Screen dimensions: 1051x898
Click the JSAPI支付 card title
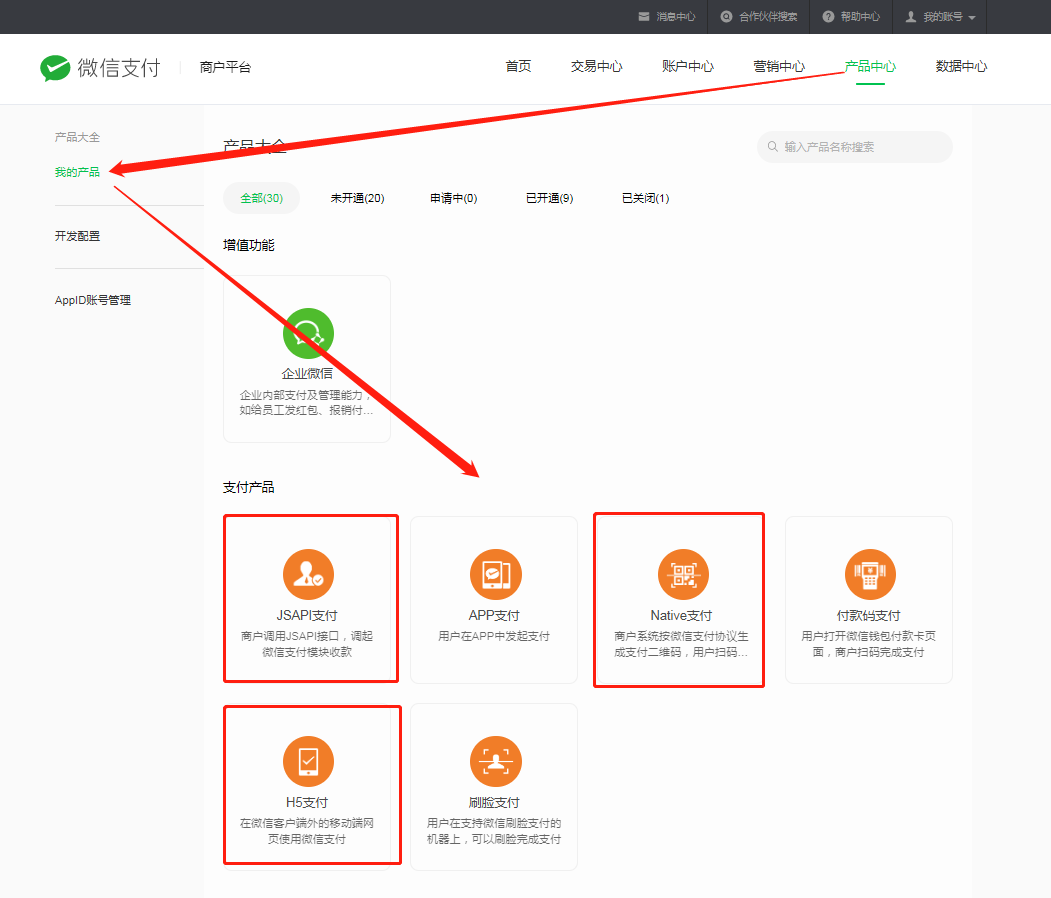[x=307, y=615]
